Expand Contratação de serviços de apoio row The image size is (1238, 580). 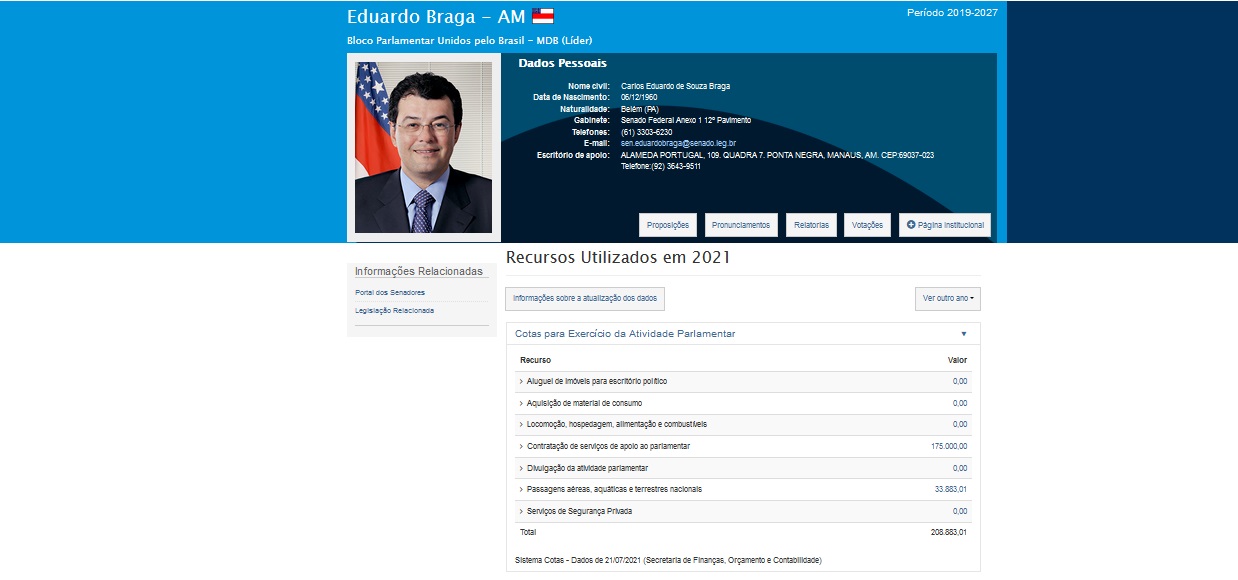click(607, 446)
